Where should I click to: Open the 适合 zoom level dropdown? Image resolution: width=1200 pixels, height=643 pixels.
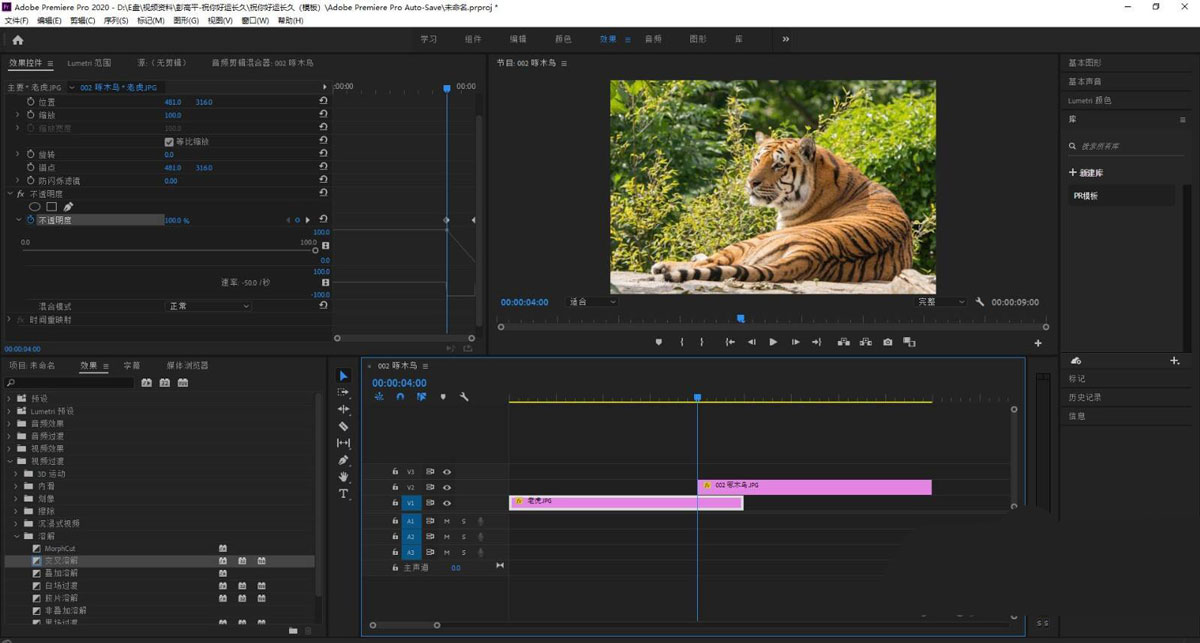591,302
